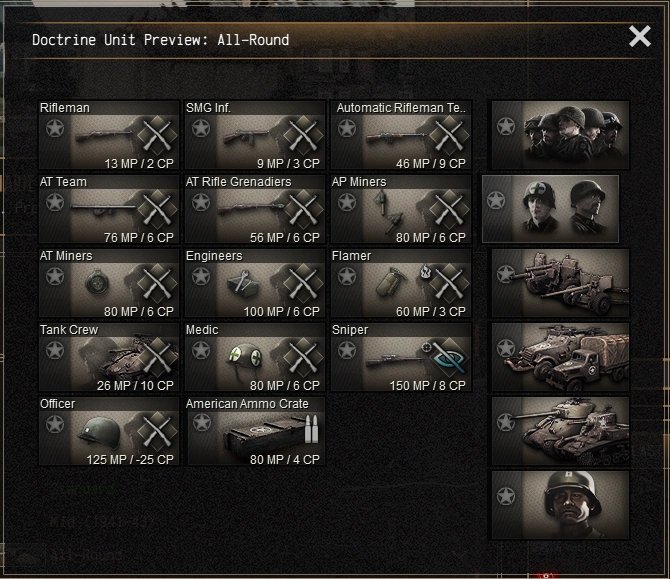Pick the Medic helmet unit card
This screenshot has height=579, width=670.
(x=255, y=357)
